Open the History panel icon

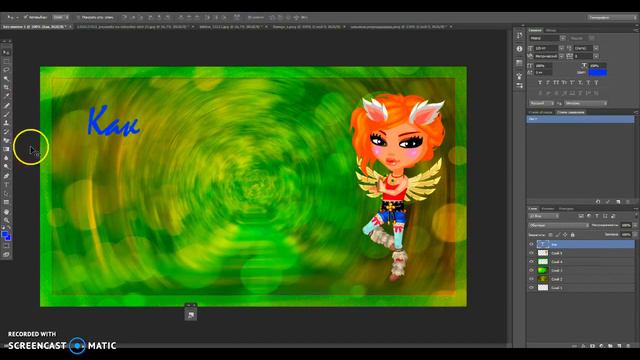[x=519, y=36]
